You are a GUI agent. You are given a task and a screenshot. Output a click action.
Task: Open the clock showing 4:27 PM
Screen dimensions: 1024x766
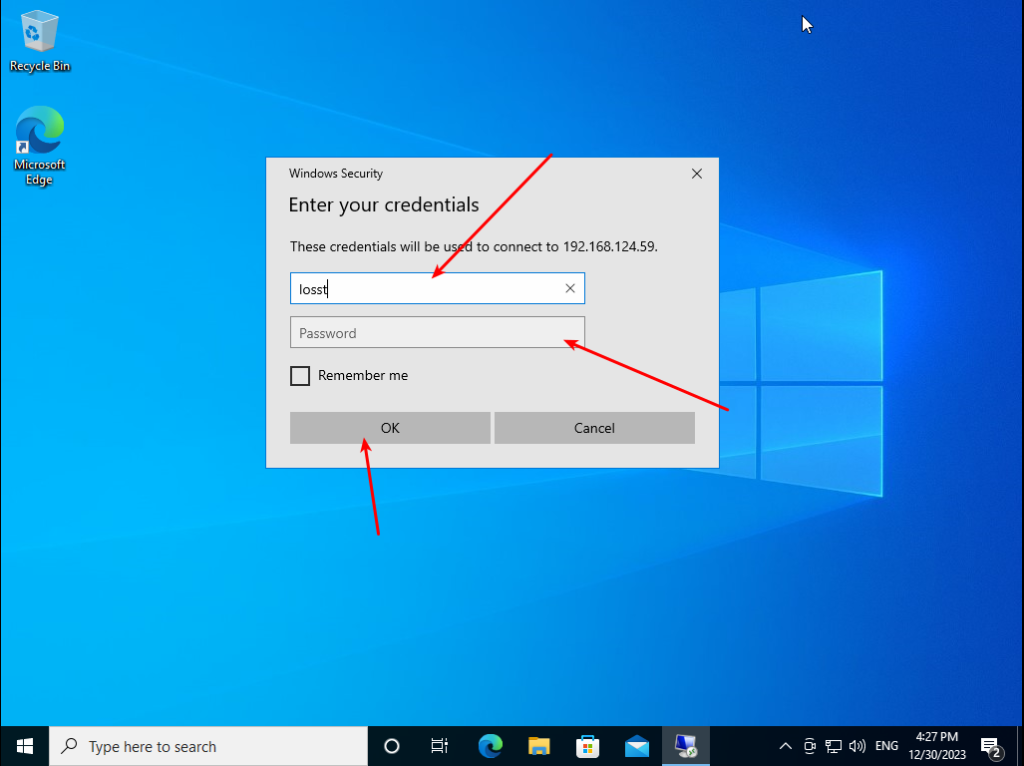tap(936, 746)
